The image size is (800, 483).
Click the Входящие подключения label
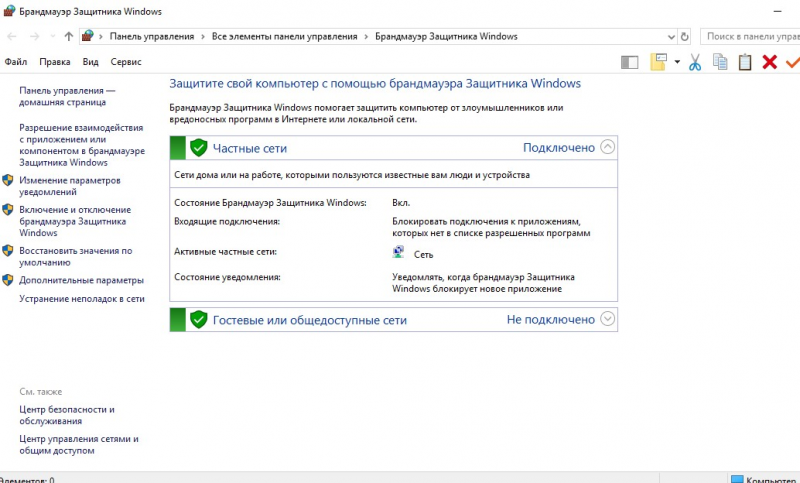pyautogui.click(x=227, y=221)
